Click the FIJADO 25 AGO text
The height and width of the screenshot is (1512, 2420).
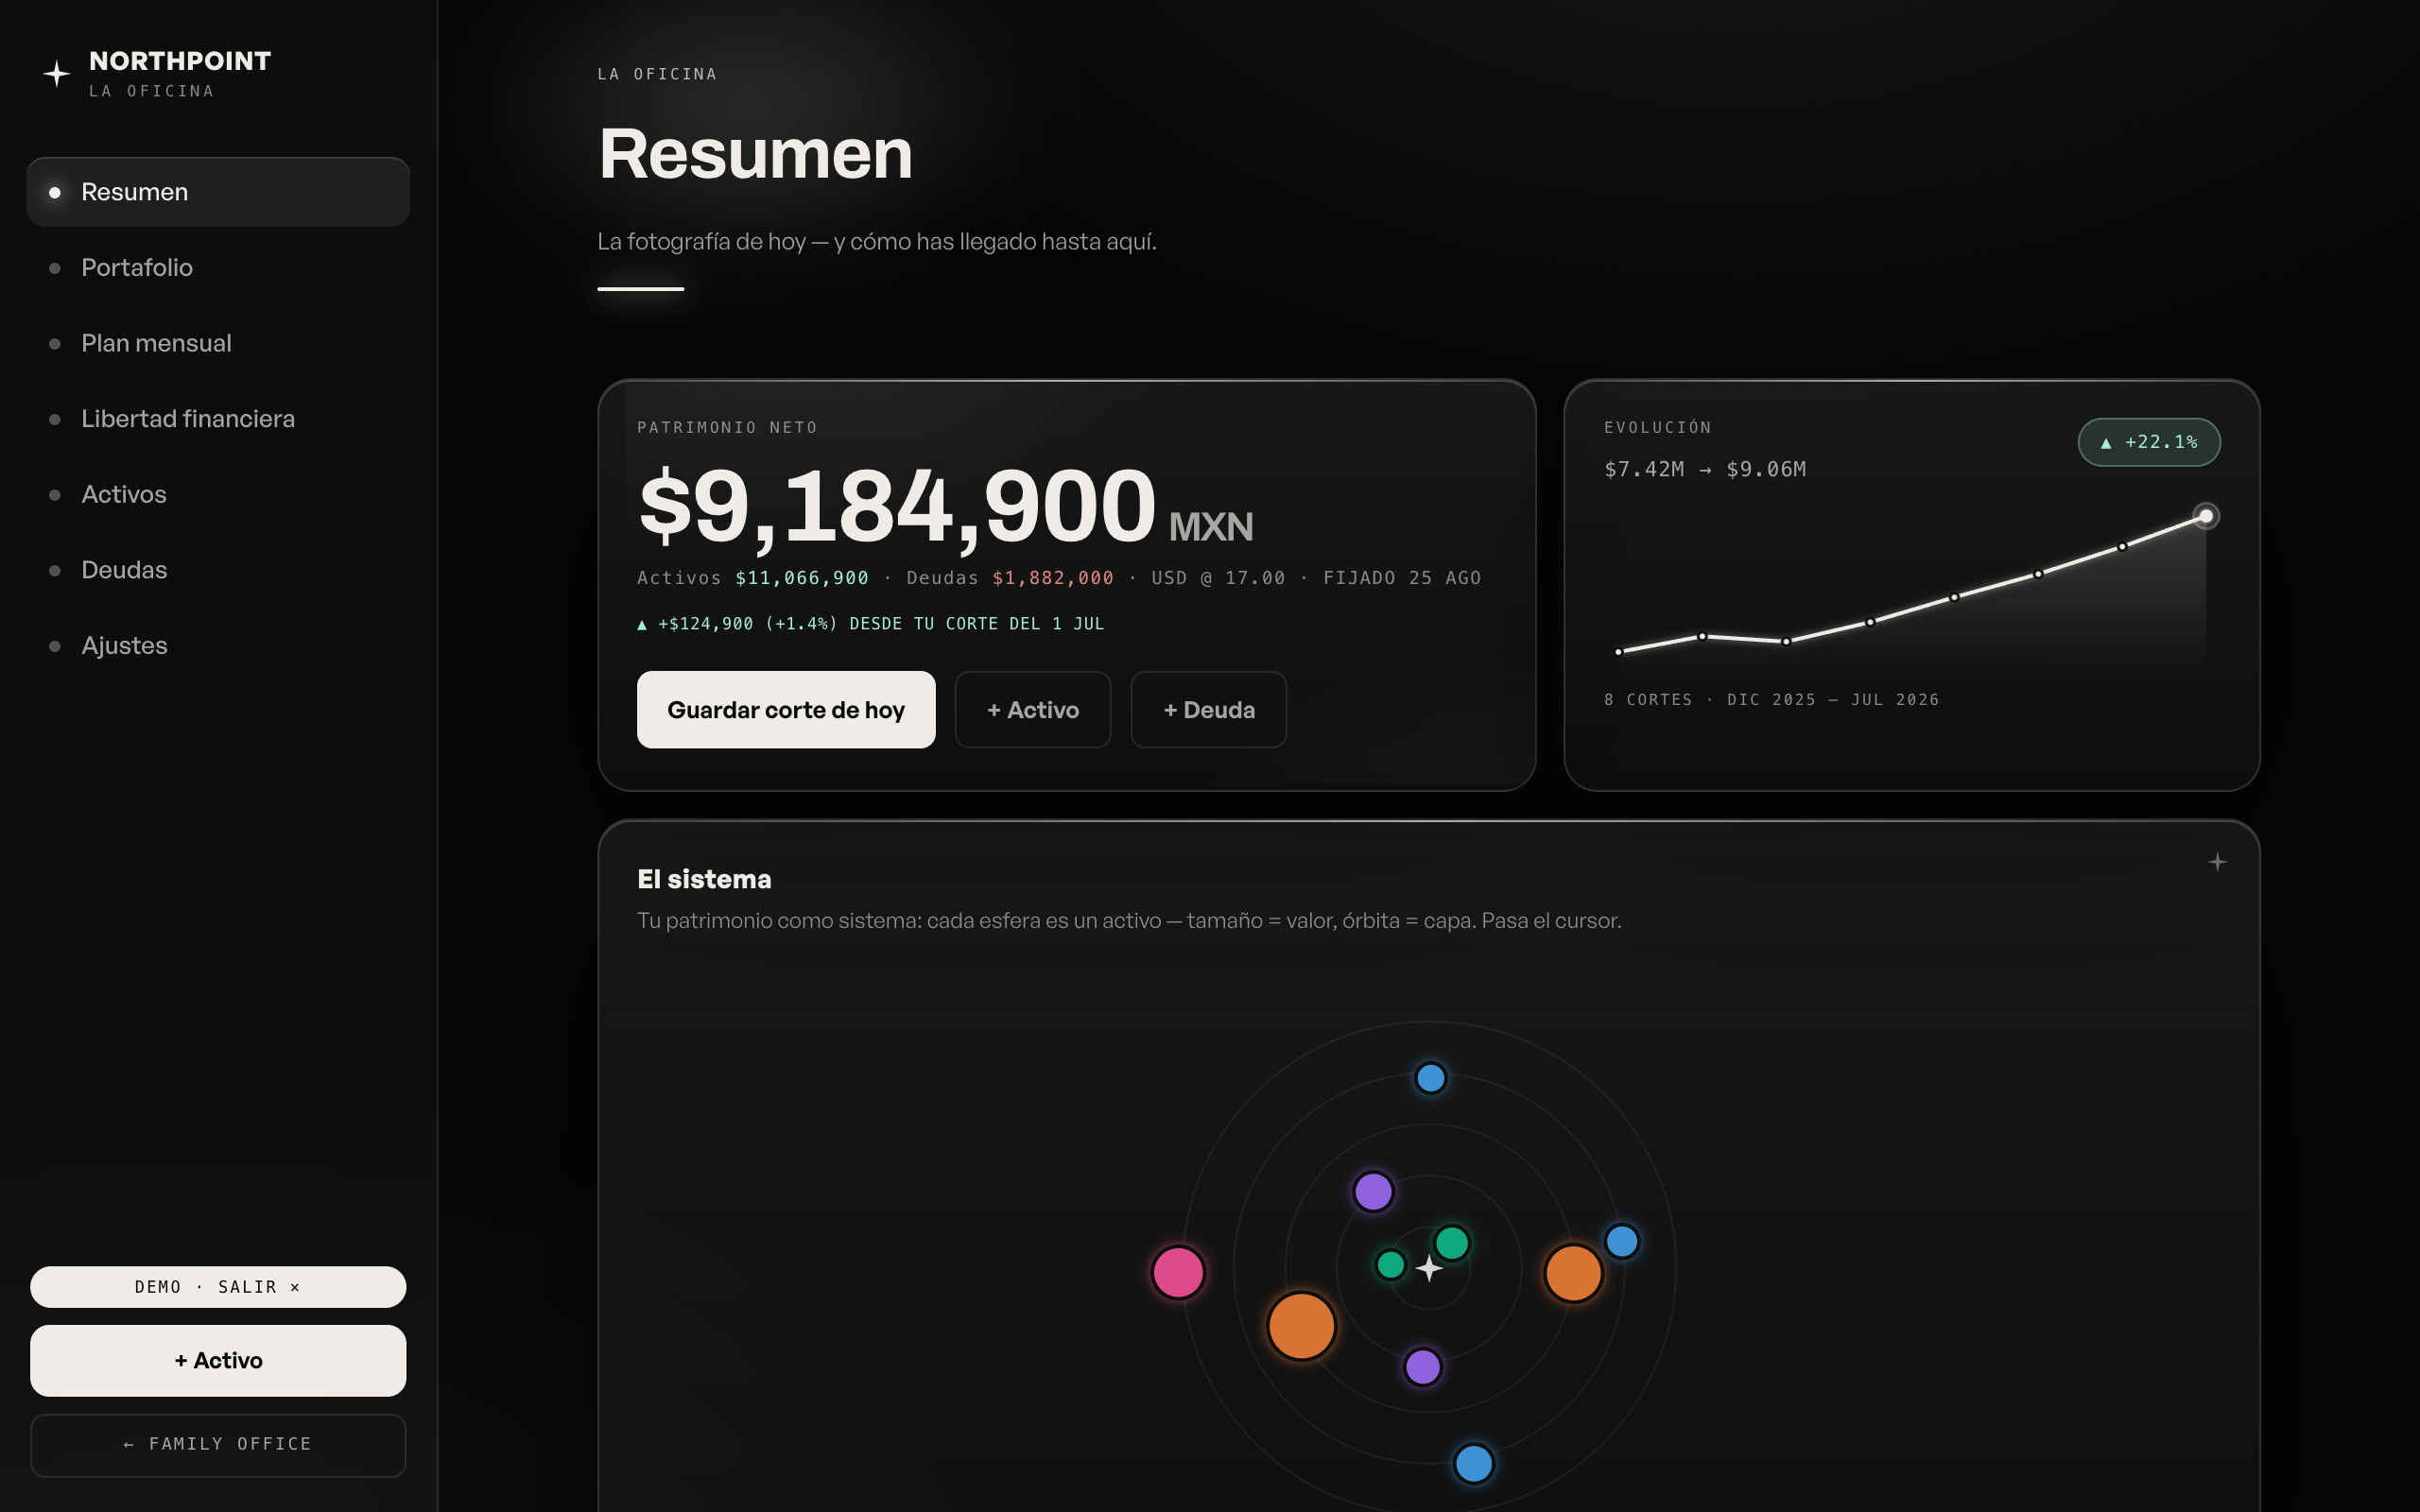pos(1402,578)
